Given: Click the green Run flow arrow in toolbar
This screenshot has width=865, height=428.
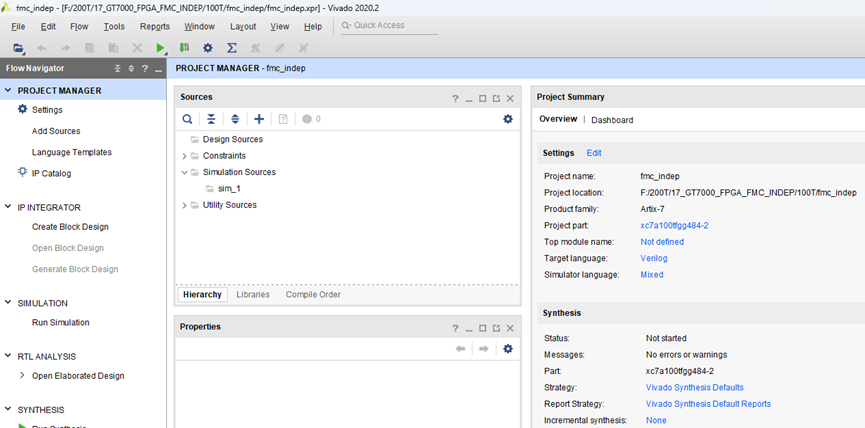Looking at the screenshot, I should (160, 48).
